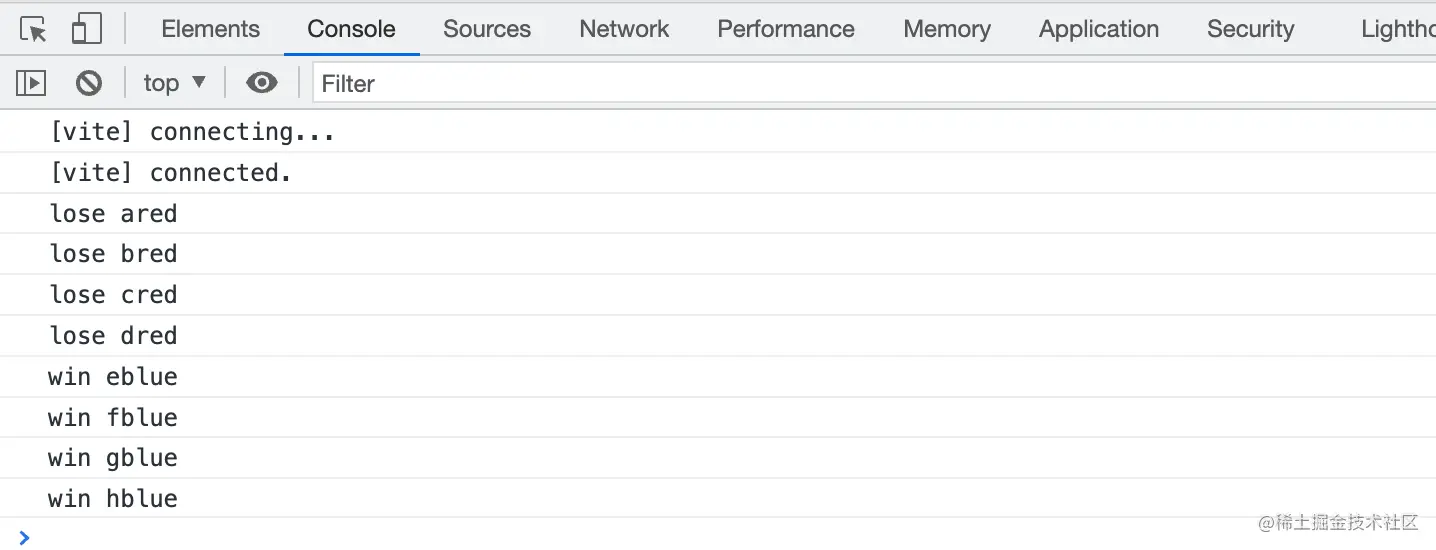Show the console sidebar panel
The height and width of the screenshot is (550, 1436).
pos(31,83)
